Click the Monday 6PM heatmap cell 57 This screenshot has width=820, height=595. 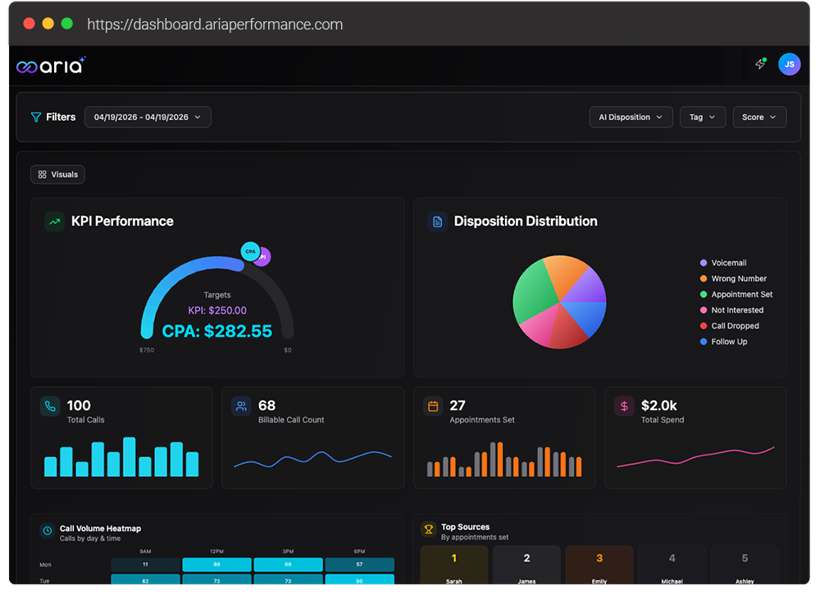point(359,565)
